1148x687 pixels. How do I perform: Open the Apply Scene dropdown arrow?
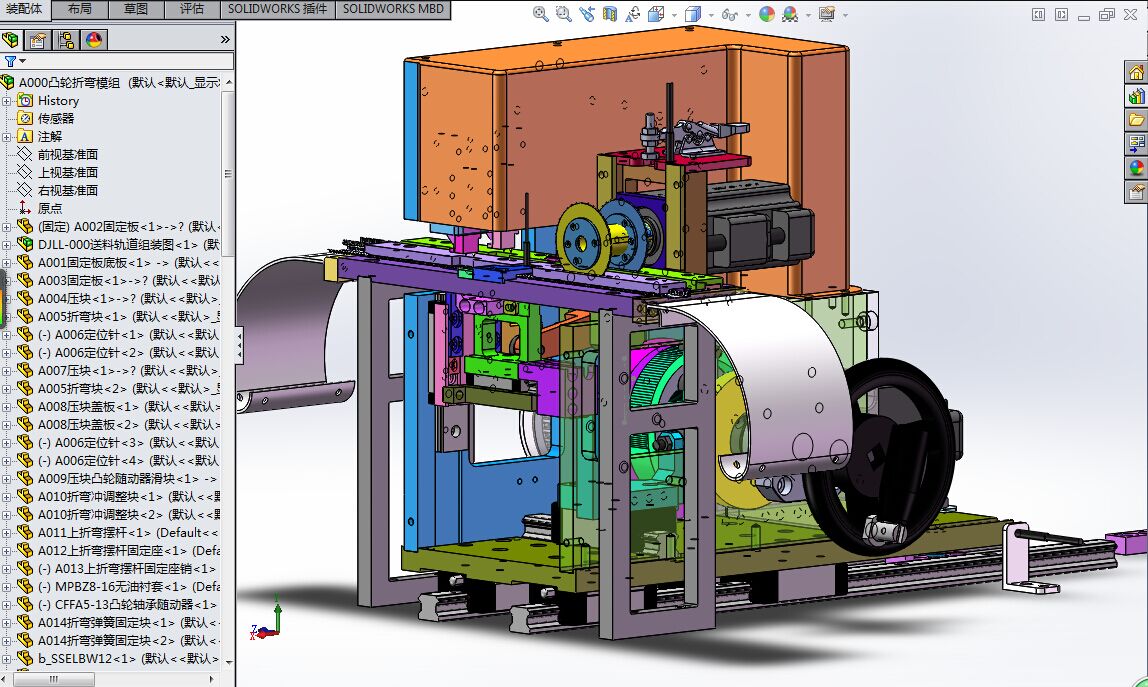808,15
